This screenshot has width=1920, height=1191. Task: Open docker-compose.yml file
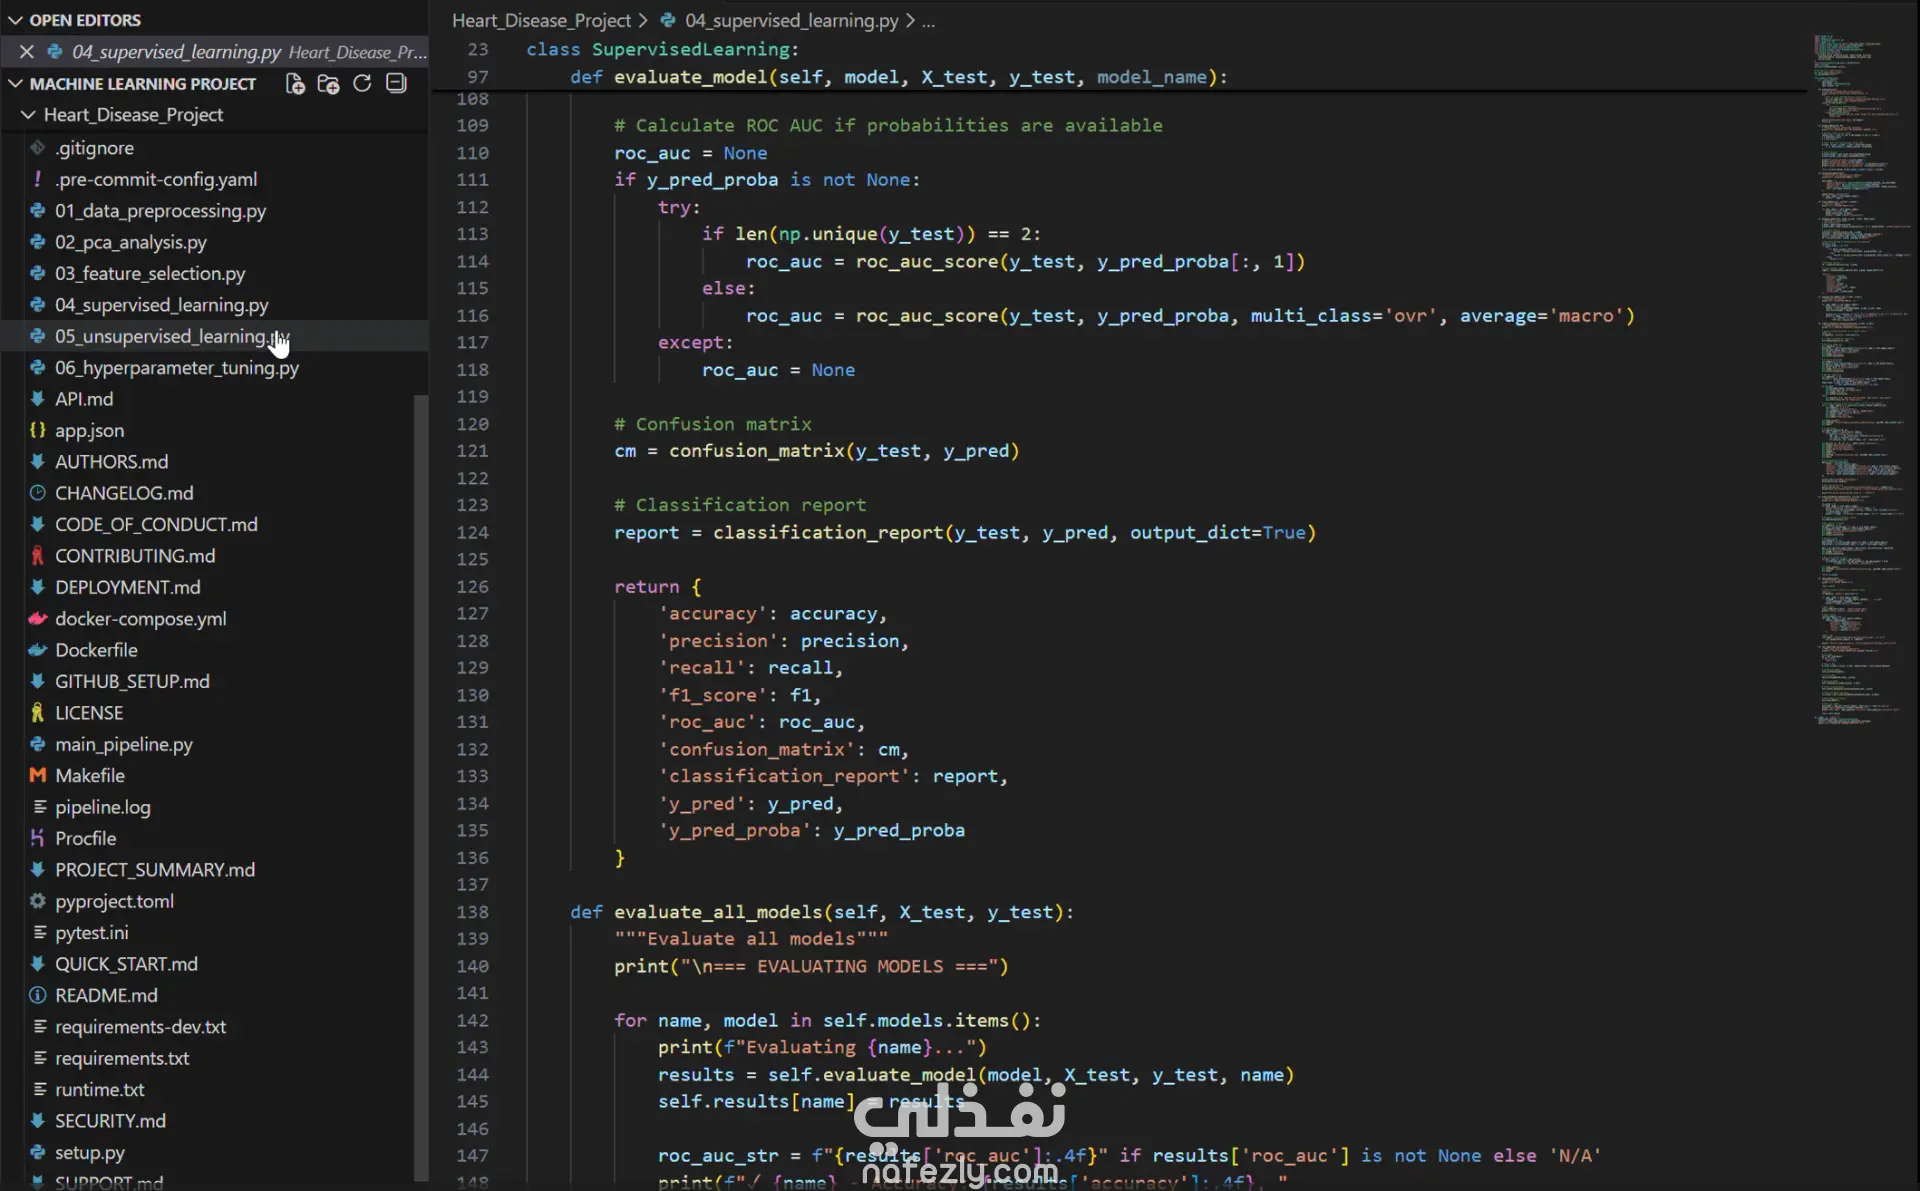[x=140, y=619]
